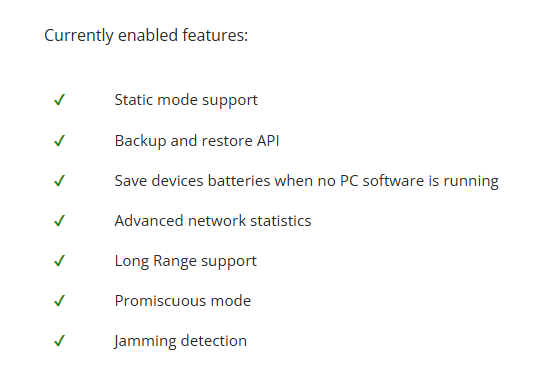
Task: Click the Save devices batteries feature text
Action: [307, 181]
